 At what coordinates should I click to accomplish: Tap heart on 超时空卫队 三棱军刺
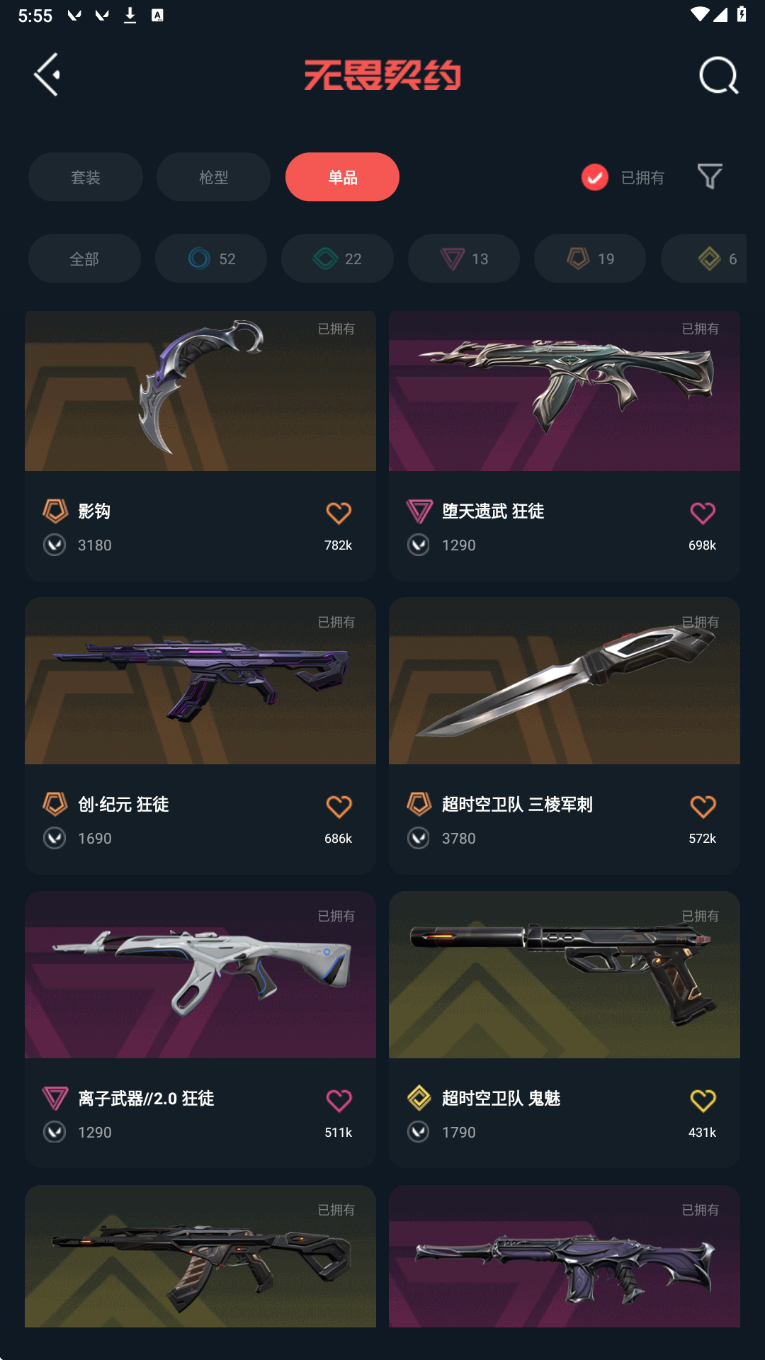tap(703, 806)
